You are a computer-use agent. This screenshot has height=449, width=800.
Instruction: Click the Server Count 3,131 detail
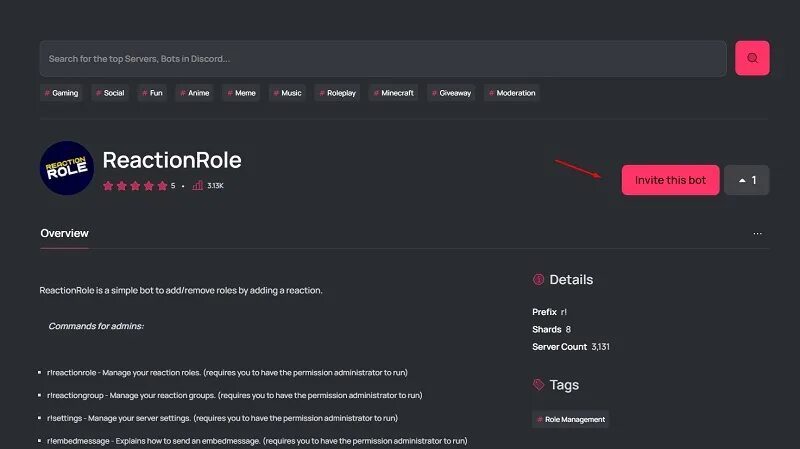tap(571, 346)
